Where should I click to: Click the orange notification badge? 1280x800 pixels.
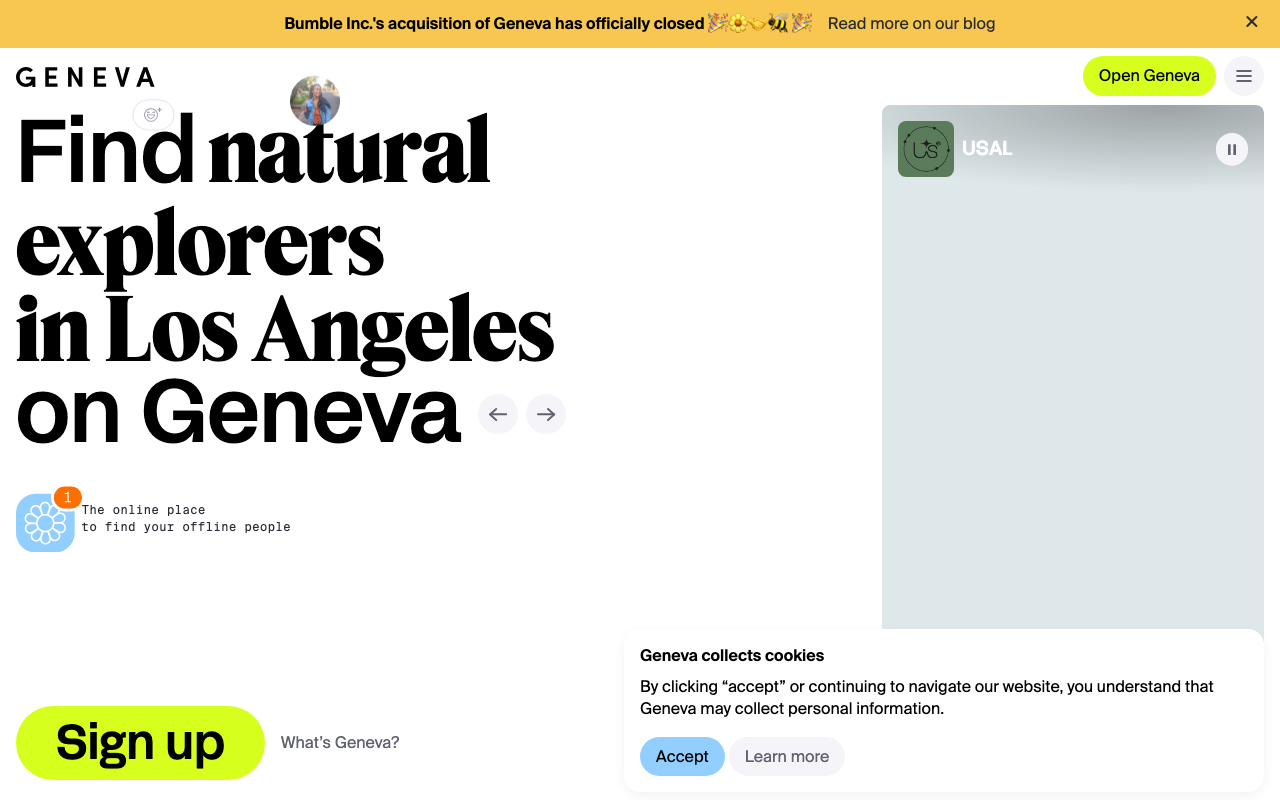point(67,497)
